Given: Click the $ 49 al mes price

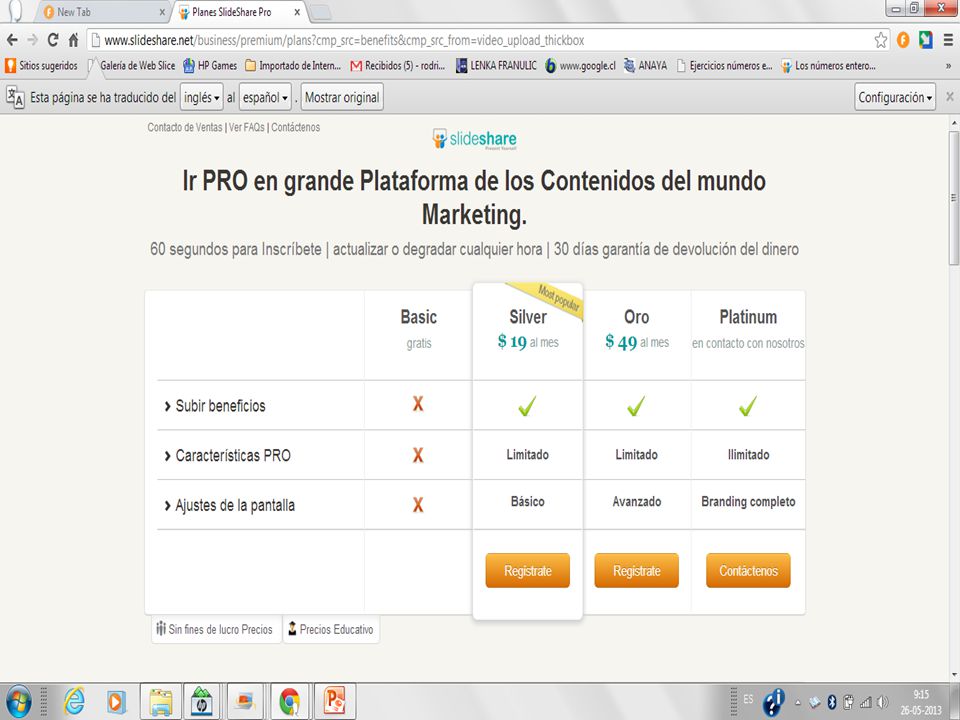Looking at the screenshot, I should point(637,342).
